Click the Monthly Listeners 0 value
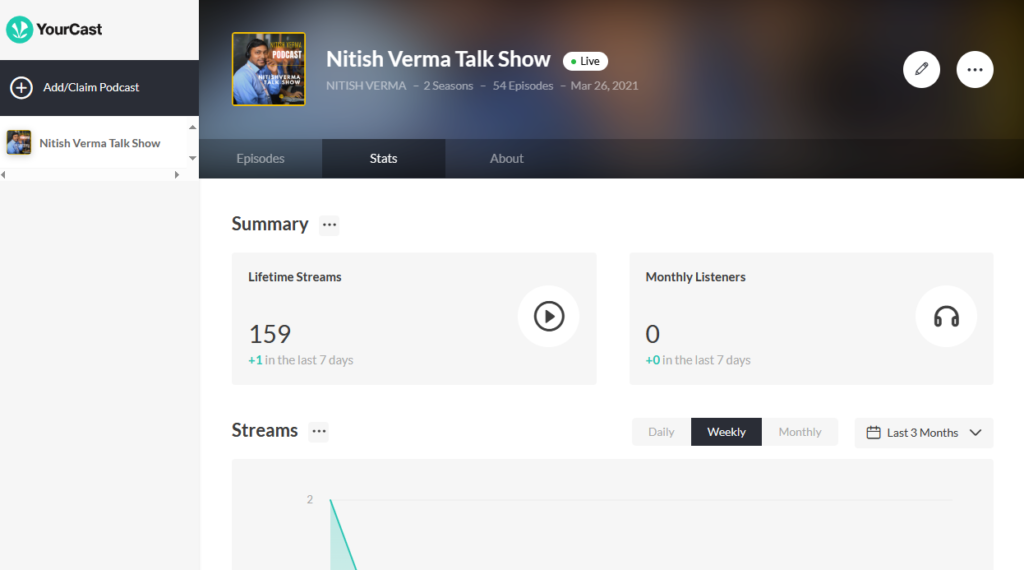 point(652,334)
